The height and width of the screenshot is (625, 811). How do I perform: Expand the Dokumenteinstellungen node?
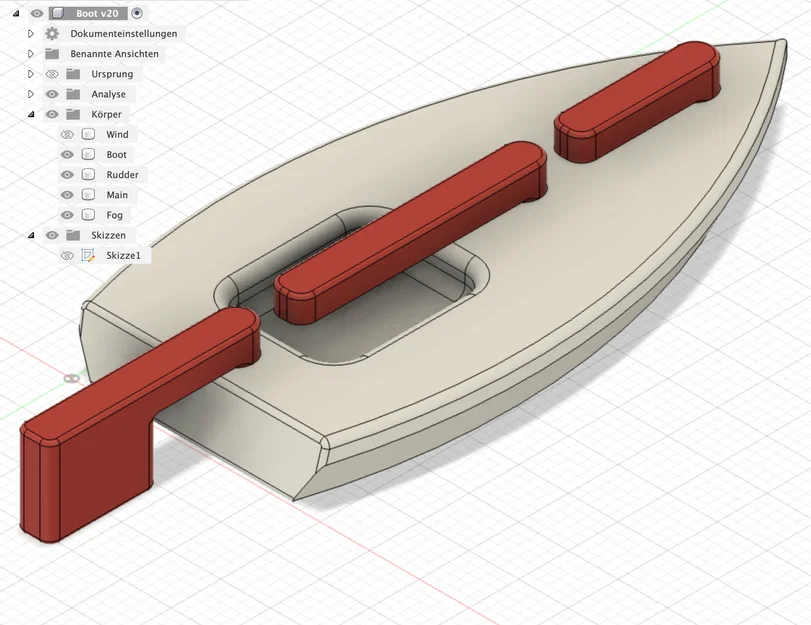pos(31,34)
